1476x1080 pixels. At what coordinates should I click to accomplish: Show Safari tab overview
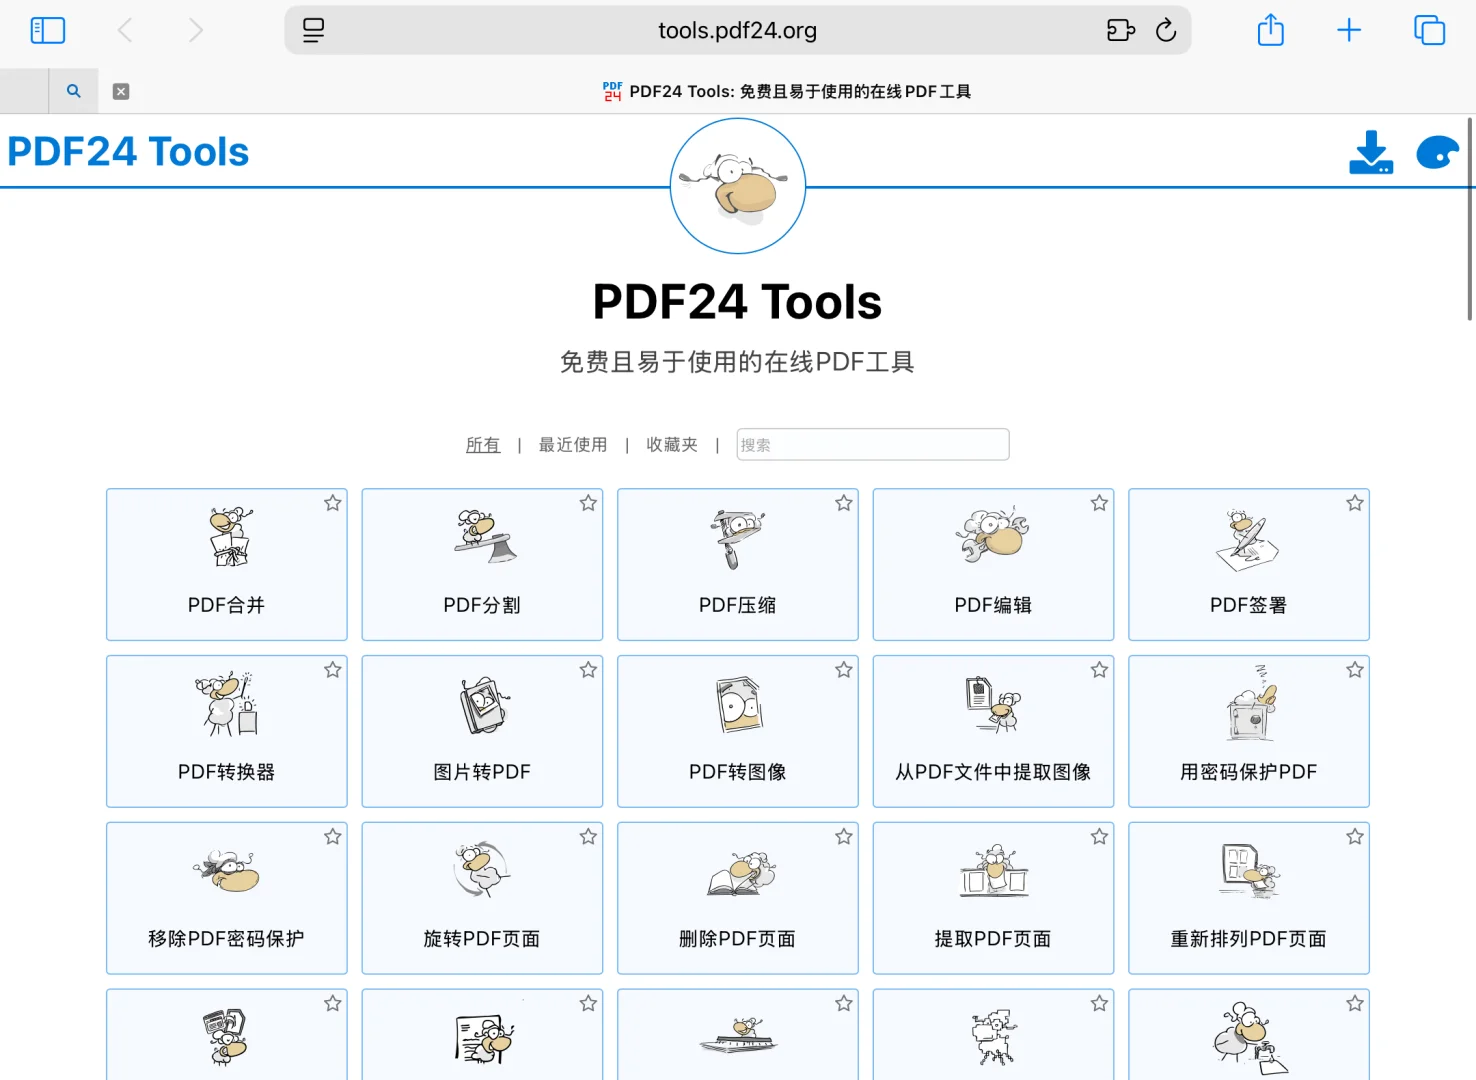(x=1430, y=30)
